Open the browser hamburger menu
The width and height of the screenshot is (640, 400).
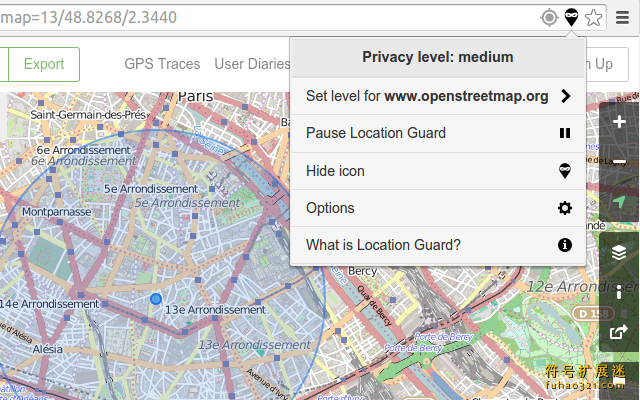(x=622, y=18)
